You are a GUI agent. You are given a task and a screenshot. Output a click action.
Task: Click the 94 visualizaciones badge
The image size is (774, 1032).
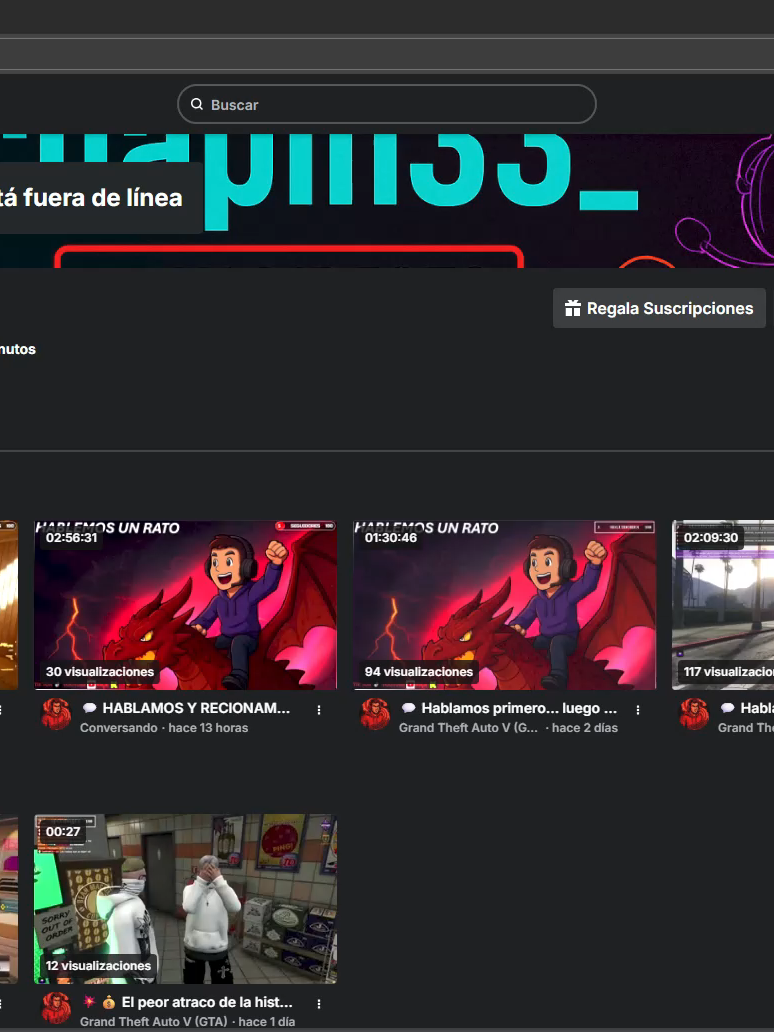point(419,671)
